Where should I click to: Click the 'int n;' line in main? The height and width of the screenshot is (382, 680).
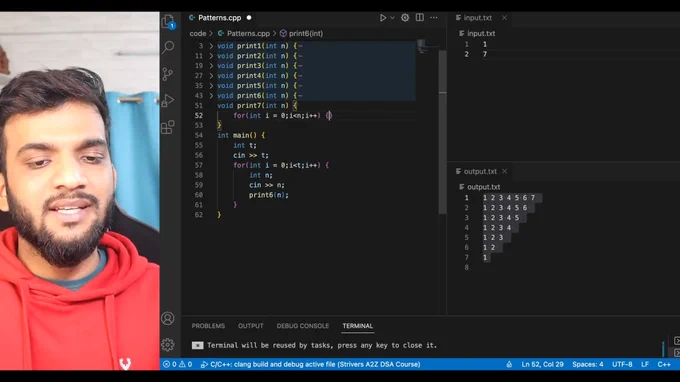[261, 175]
